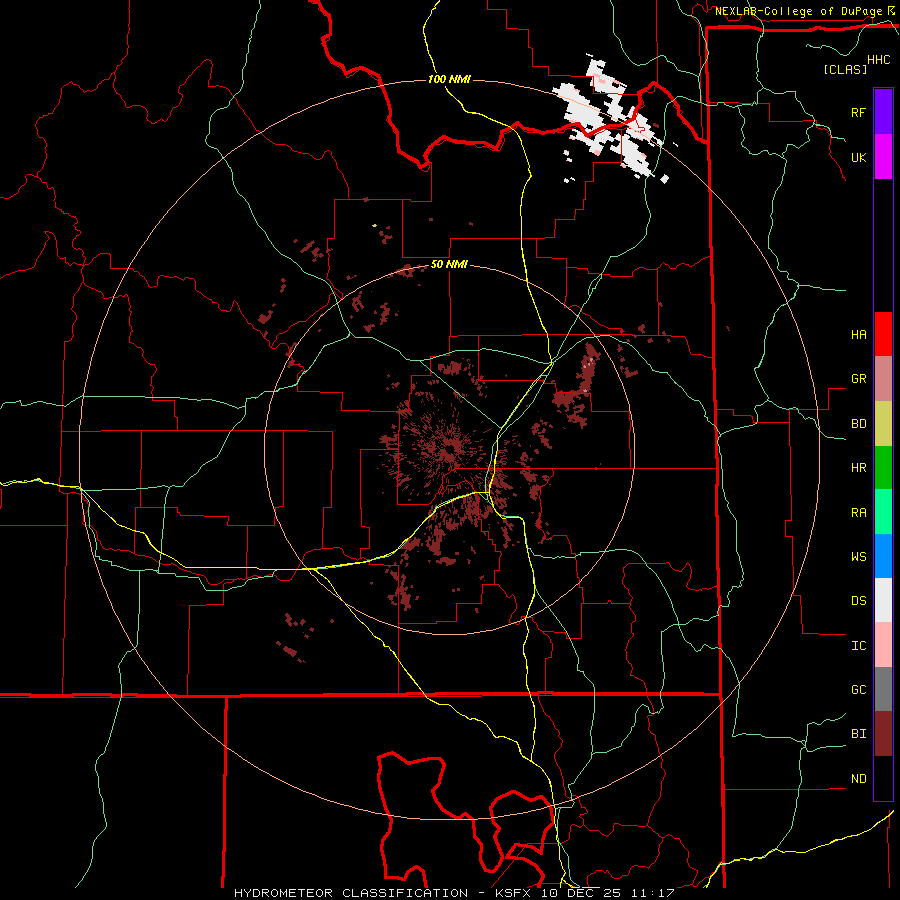The height and width of the screenshot is (900, 900).
Task: Click the DS legend label
Action: (858, 601)
